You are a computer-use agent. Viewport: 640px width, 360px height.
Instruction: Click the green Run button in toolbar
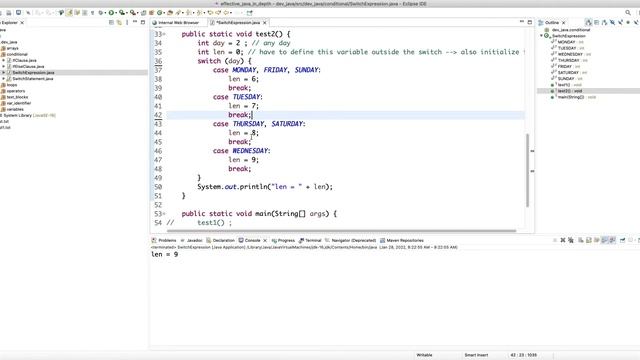111,13
